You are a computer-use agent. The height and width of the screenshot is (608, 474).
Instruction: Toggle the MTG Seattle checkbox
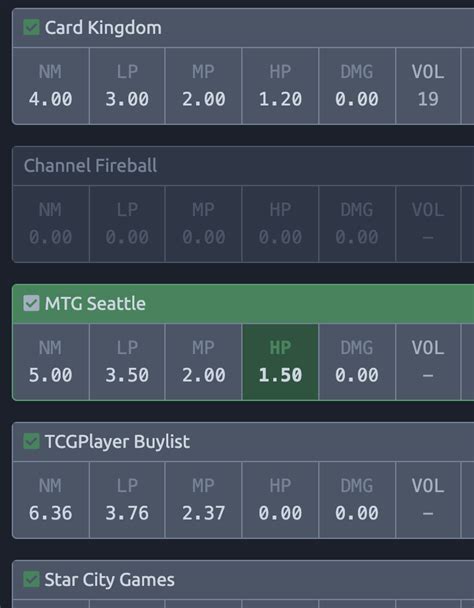[31, 303]
